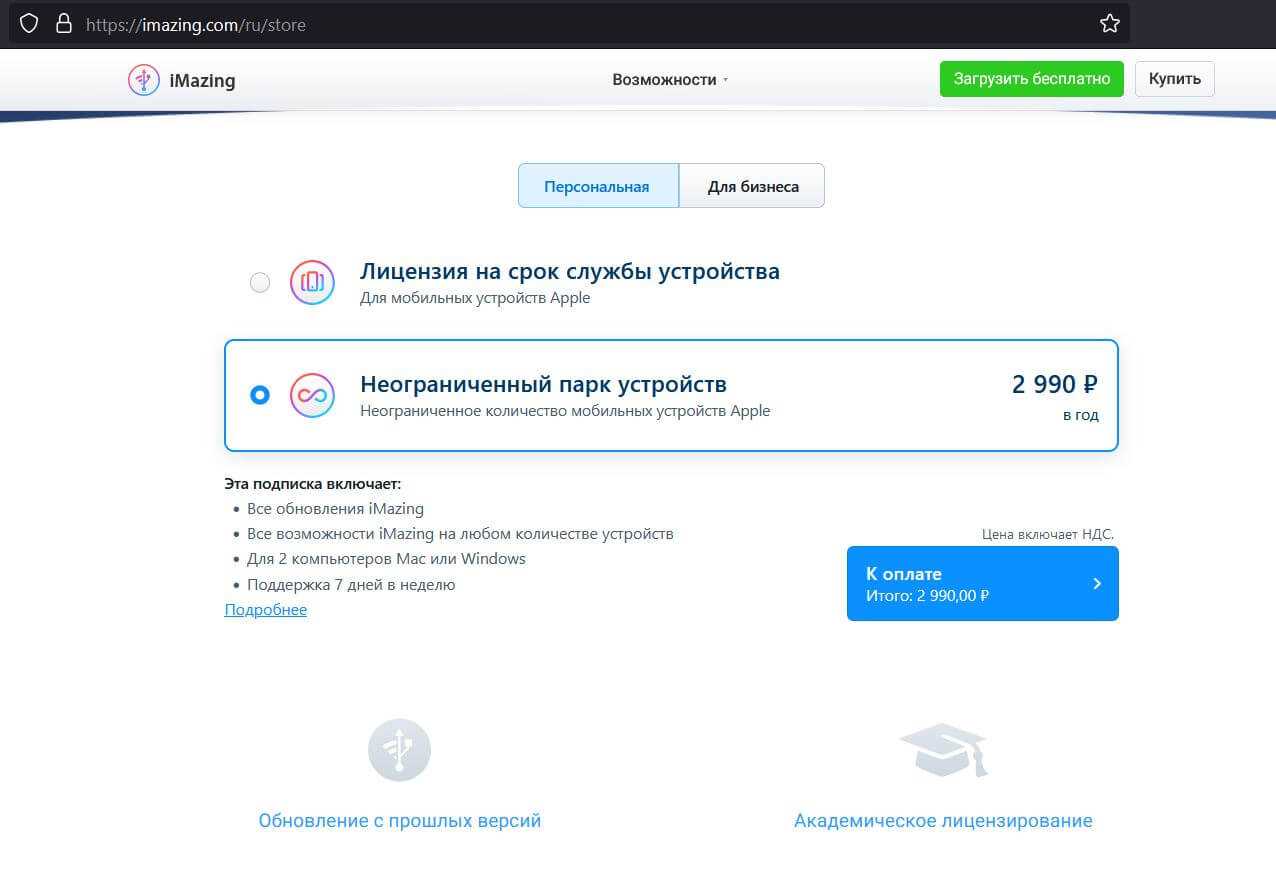This screenshot has width=1276, height=882.
Task: Click the chevron arrow on К оплате
Action: point(1097,583)
